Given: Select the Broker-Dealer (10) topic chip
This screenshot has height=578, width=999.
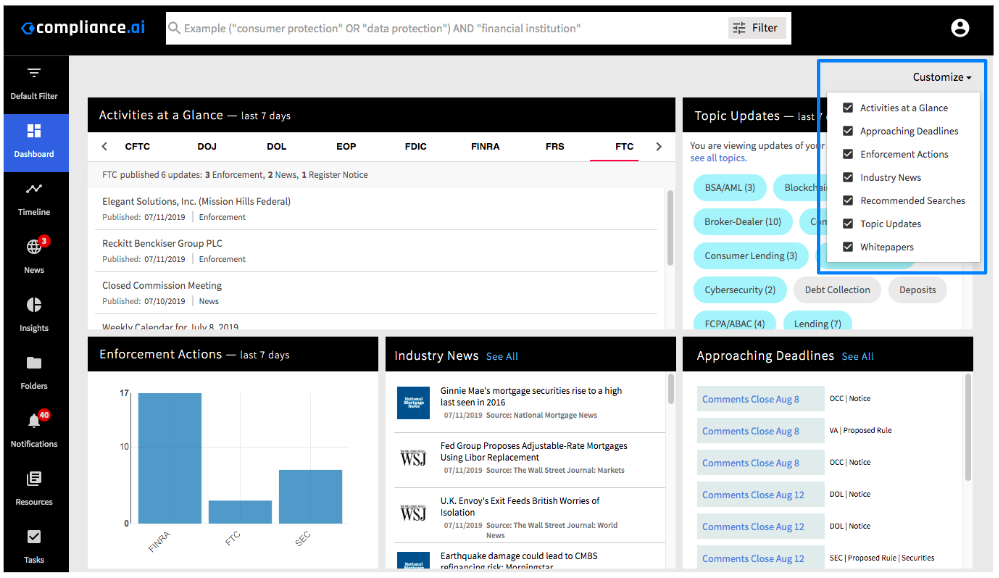Looking at the screenshot, I should tap(742, 222).
